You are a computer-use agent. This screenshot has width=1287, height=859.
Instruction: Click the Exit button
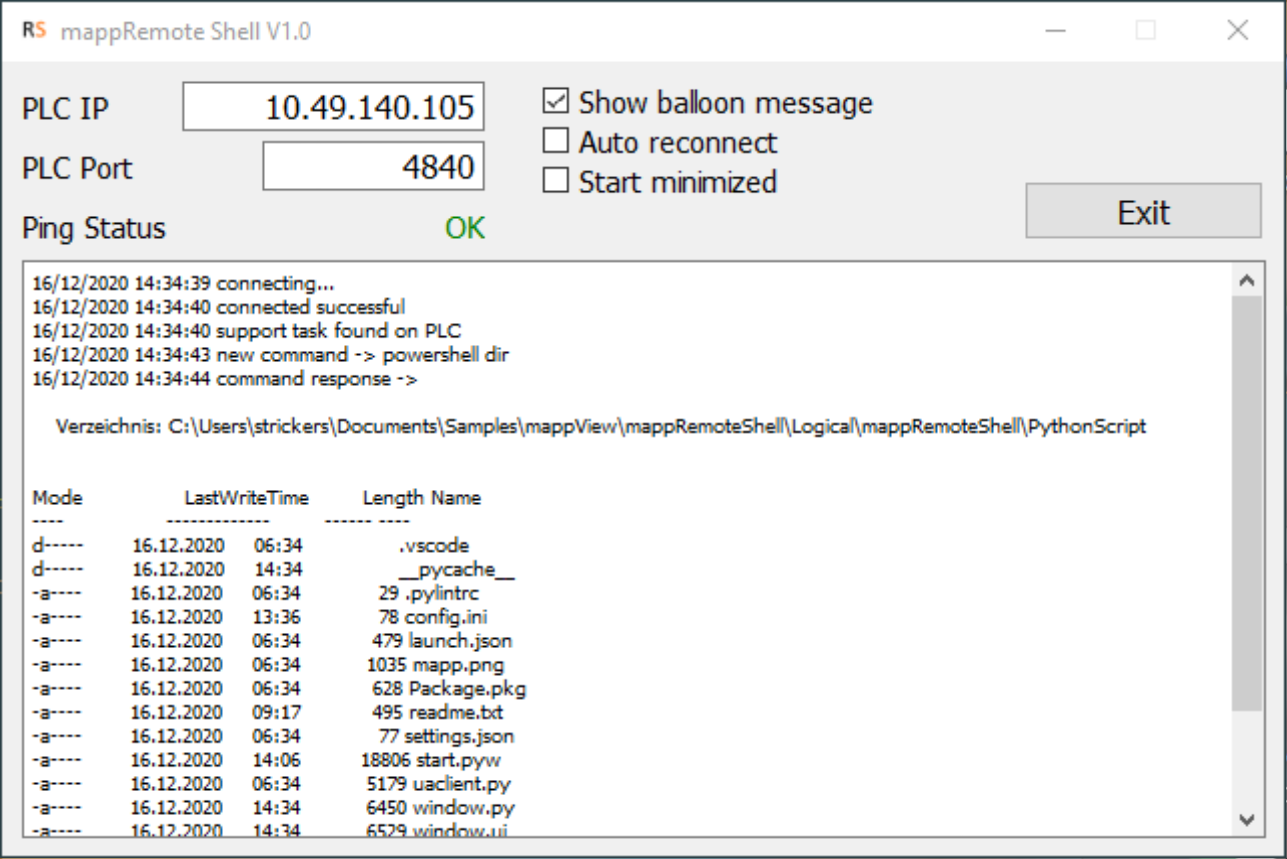tap(1144, 211)
